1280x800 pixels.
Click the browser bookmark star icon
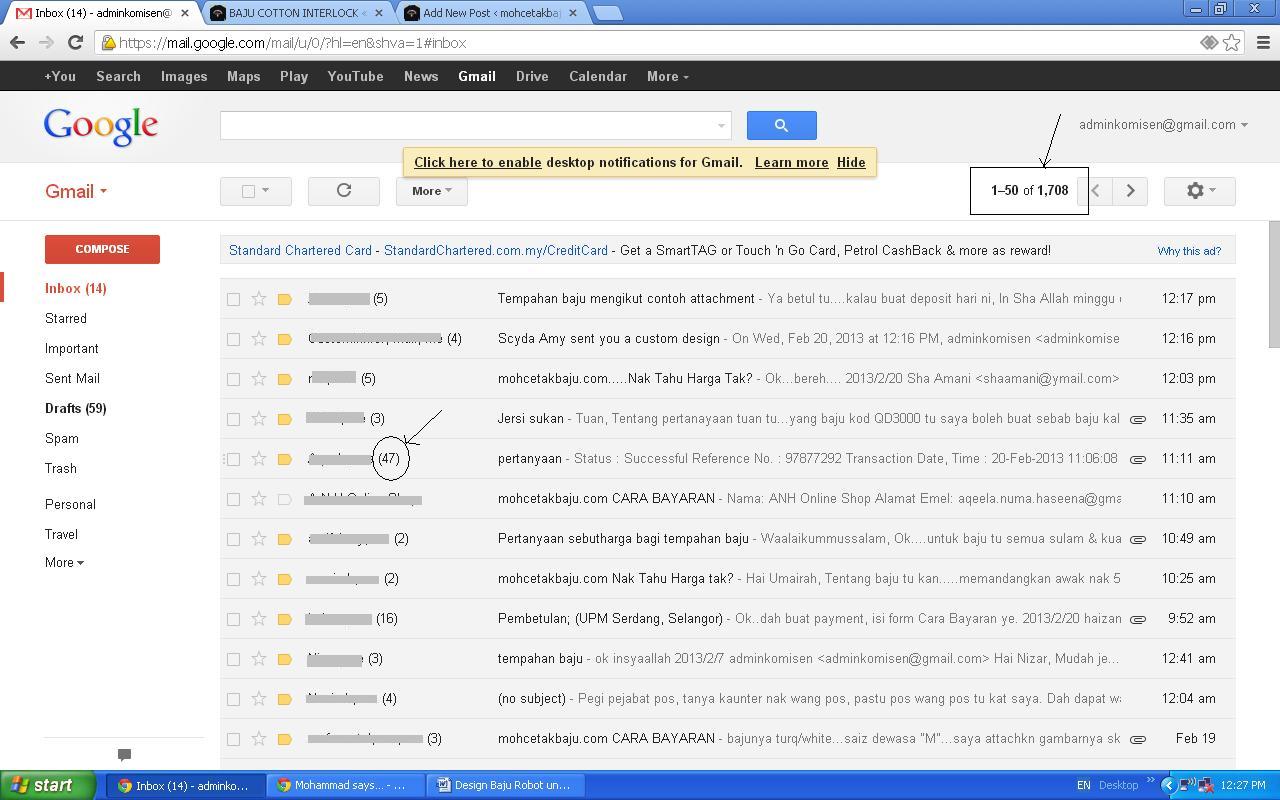[1232, 43]
